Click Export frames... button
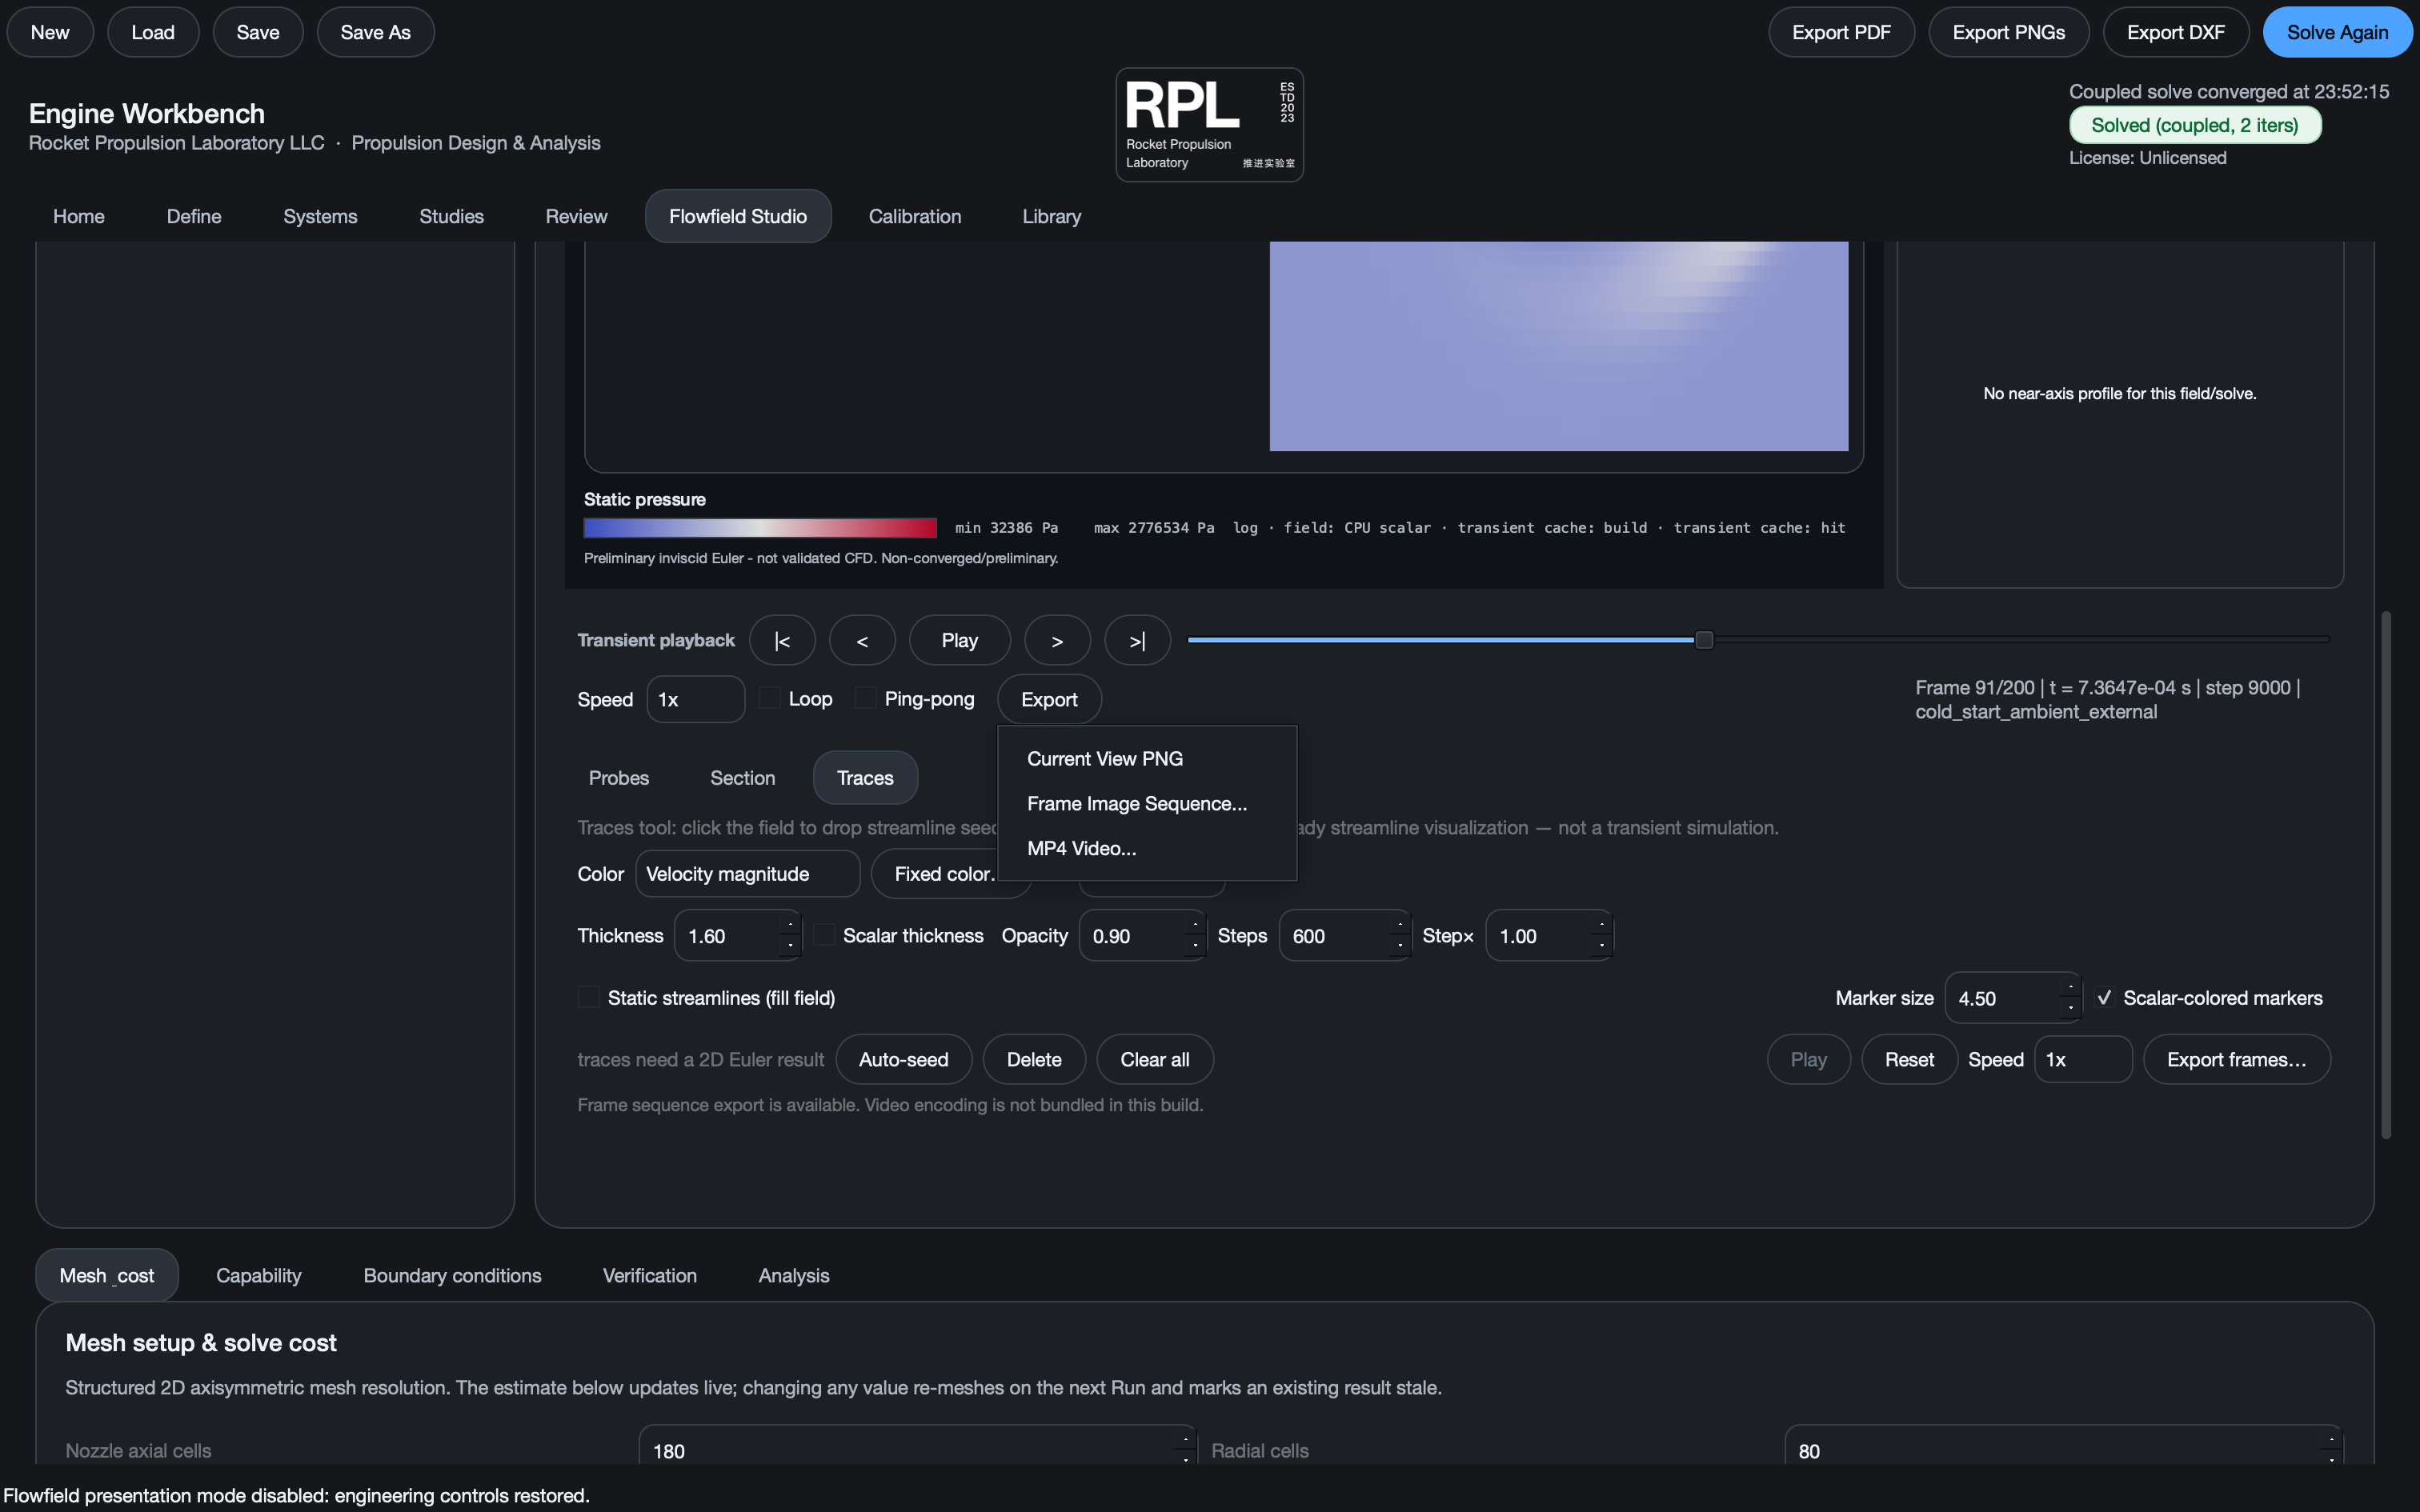The height and width of the screenshot is (1512, 2420). (x=2236, y=1059)
